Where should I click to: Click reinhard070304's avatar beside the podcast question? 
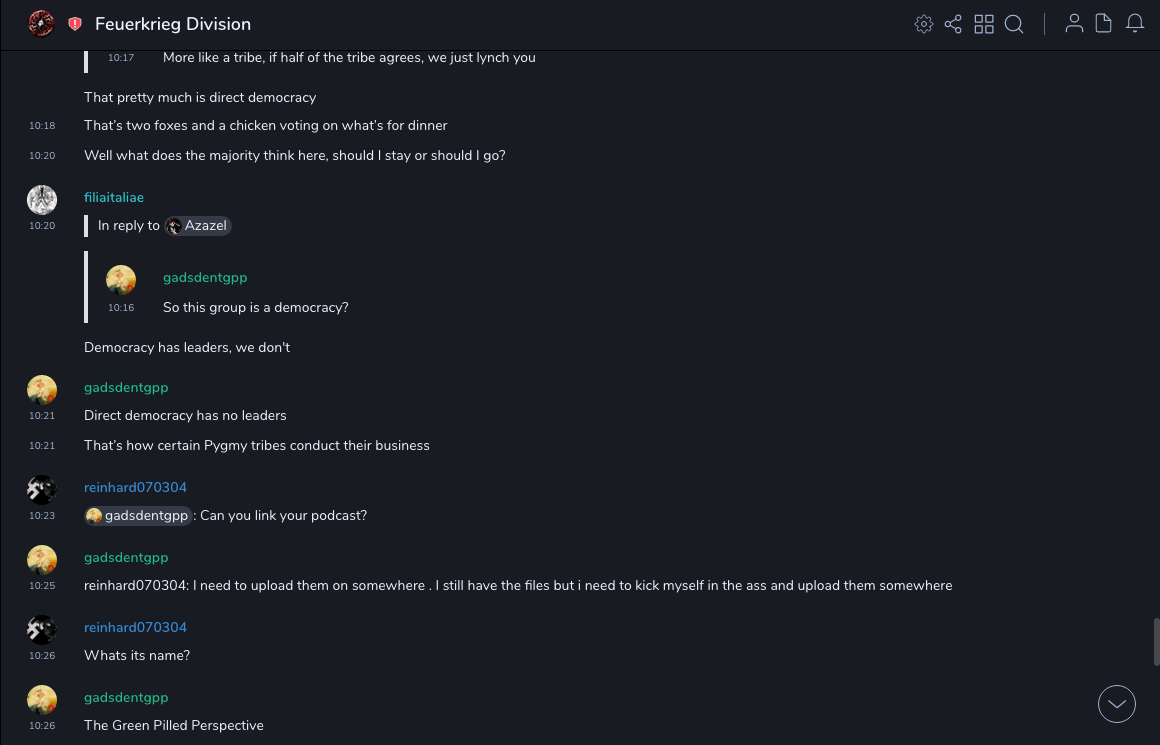point(42,490)
